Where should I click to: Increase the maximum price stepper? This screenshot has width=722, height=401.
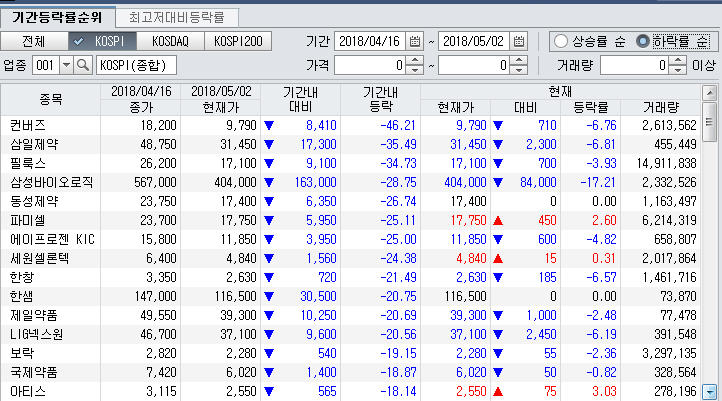click(518, 60)
